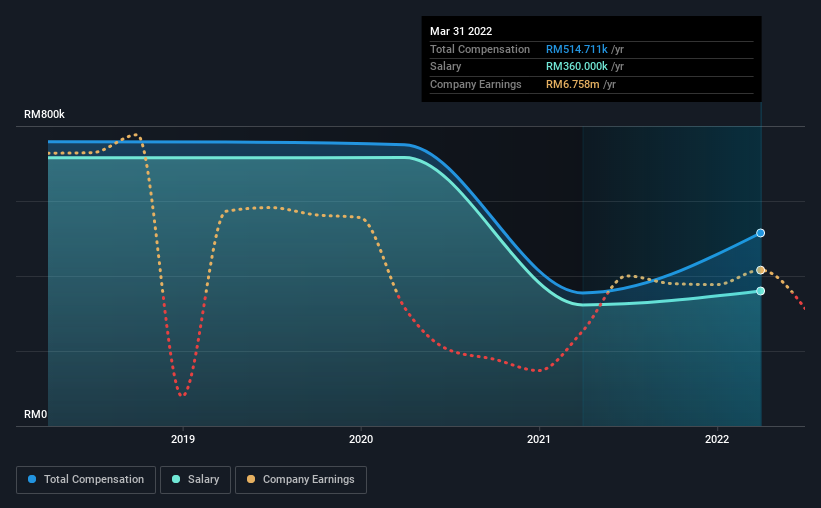Click the Company Earnings tooltip row label
Image resolution: width=821 pixels, height=508 pixels.
[x=475, y=84]
